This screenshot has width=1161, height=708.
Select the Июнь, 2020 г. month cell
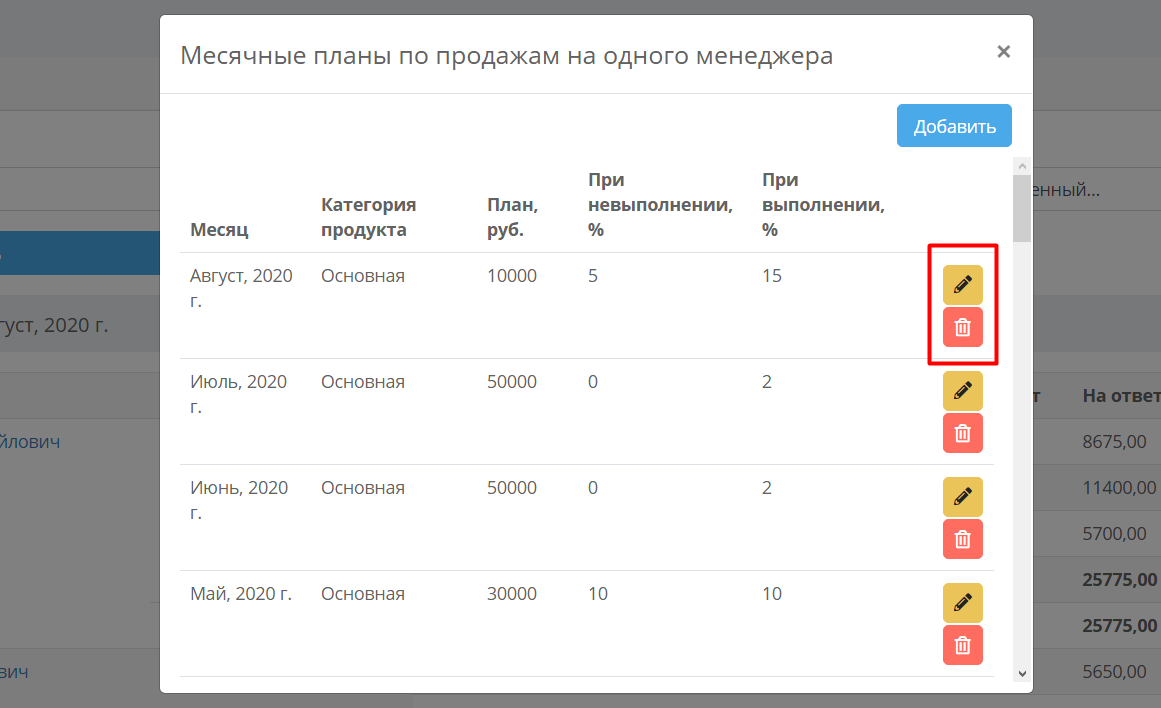(x=239, y=500)
